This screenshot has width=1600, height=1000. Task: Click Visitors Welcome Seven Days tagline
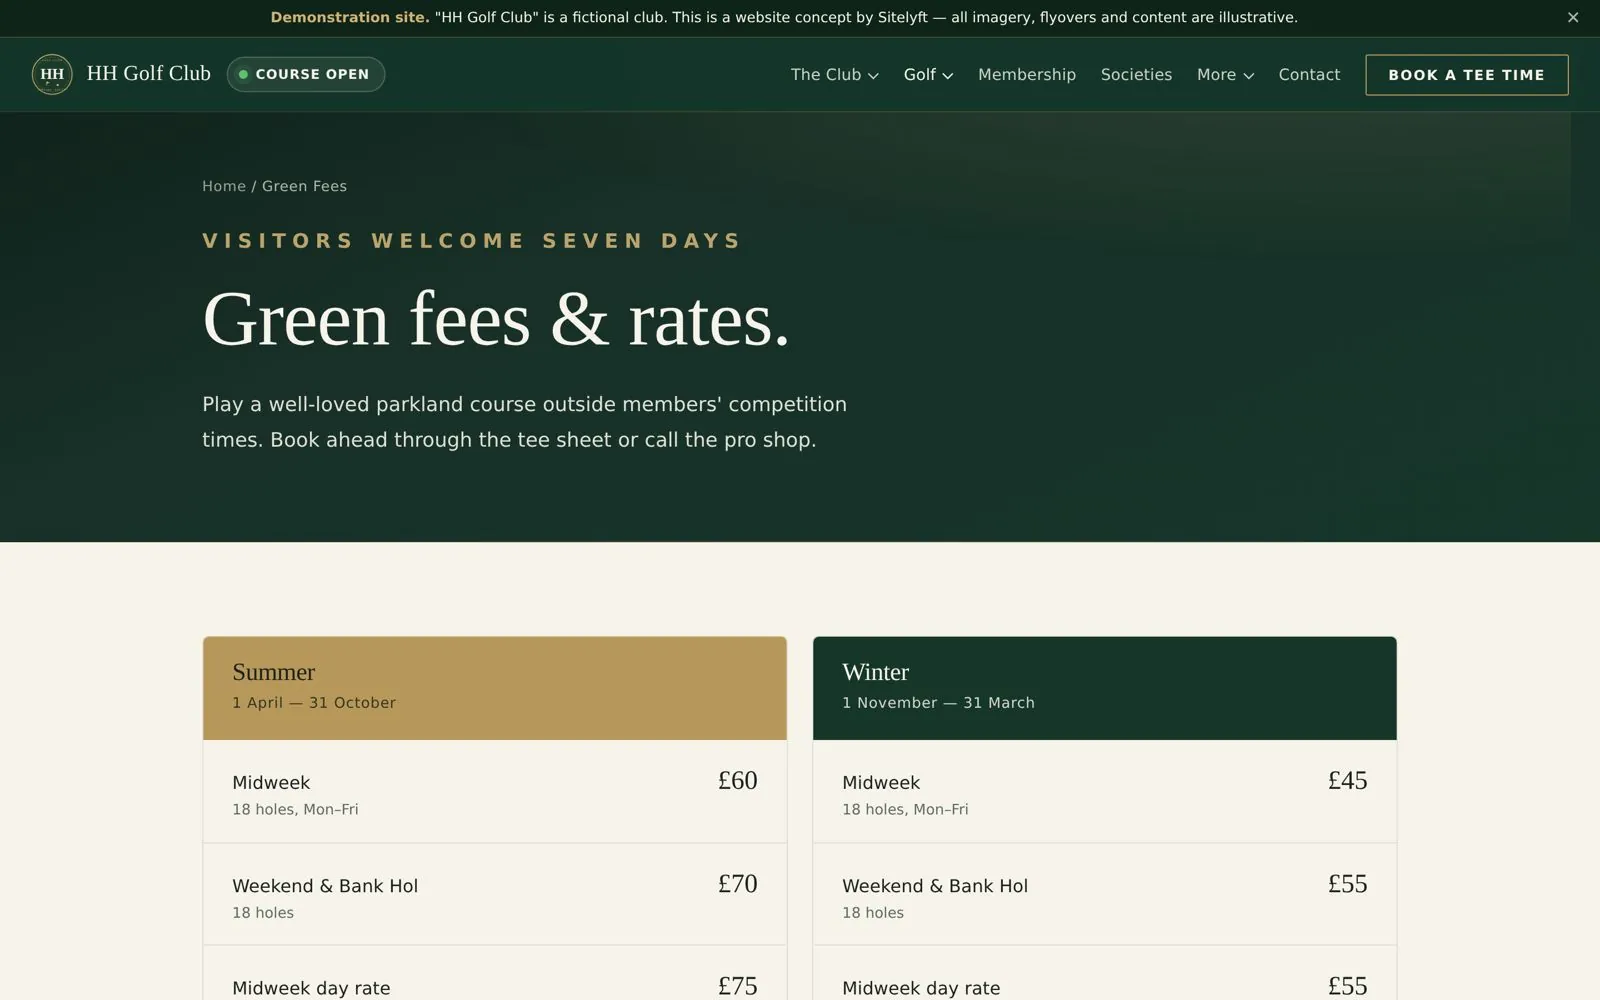tap(472, 241)
